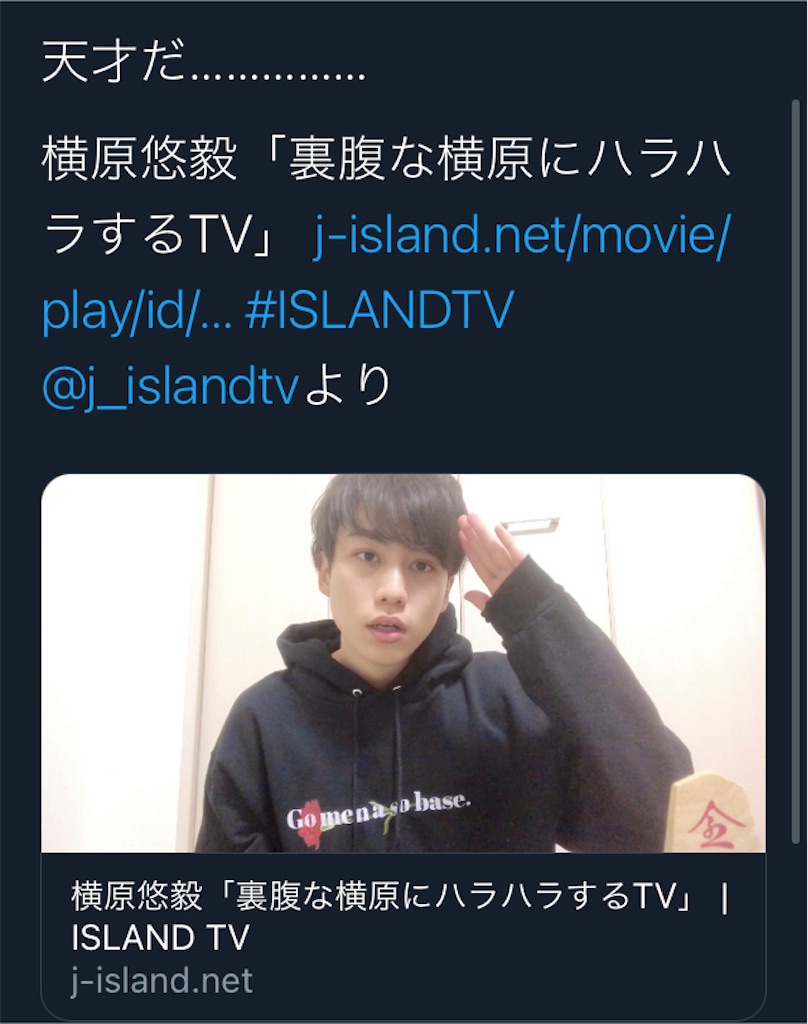Click the ISLAND TV text in card
Viewport: 808px width, 1024px height.
coord(160,938)
